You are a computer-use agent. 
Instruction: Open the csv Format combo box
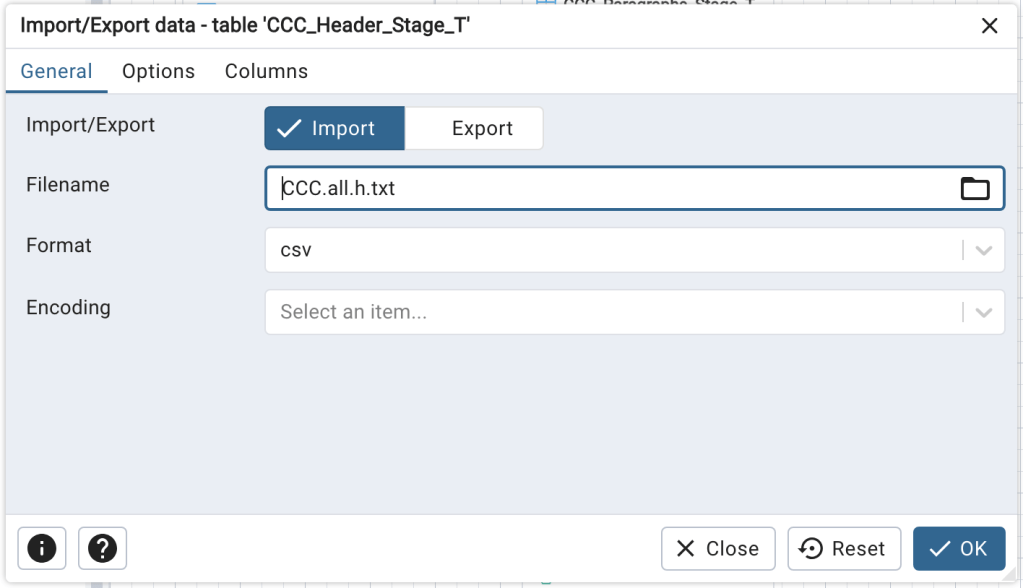[610, 250]
